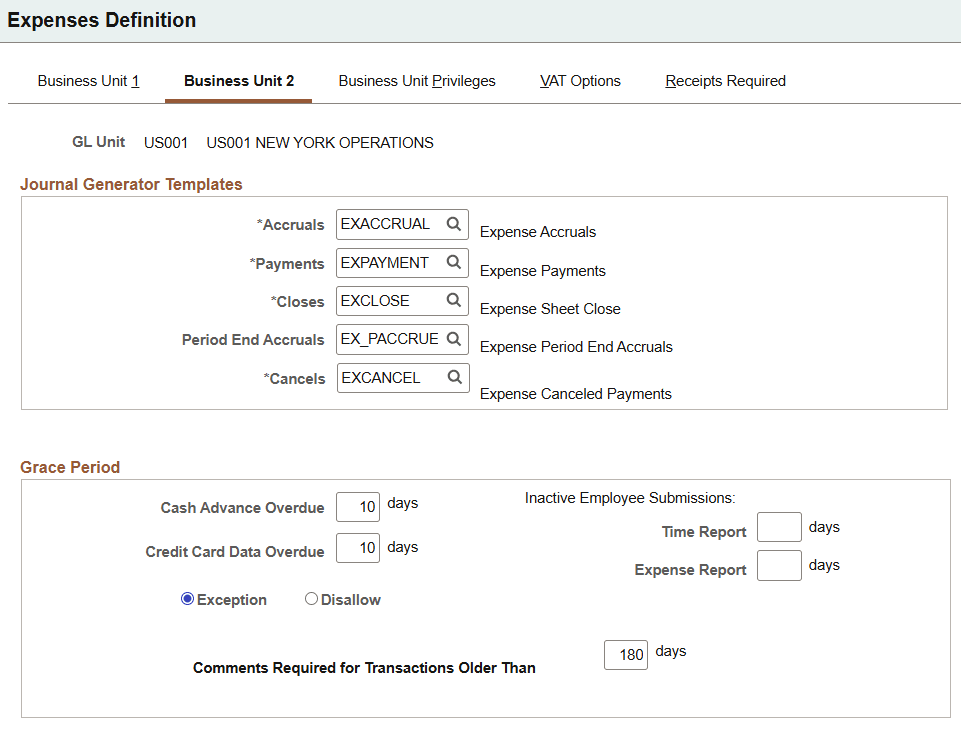Go to Business Unit 1 tab
The image size is (961, 729).
[88, 81]
